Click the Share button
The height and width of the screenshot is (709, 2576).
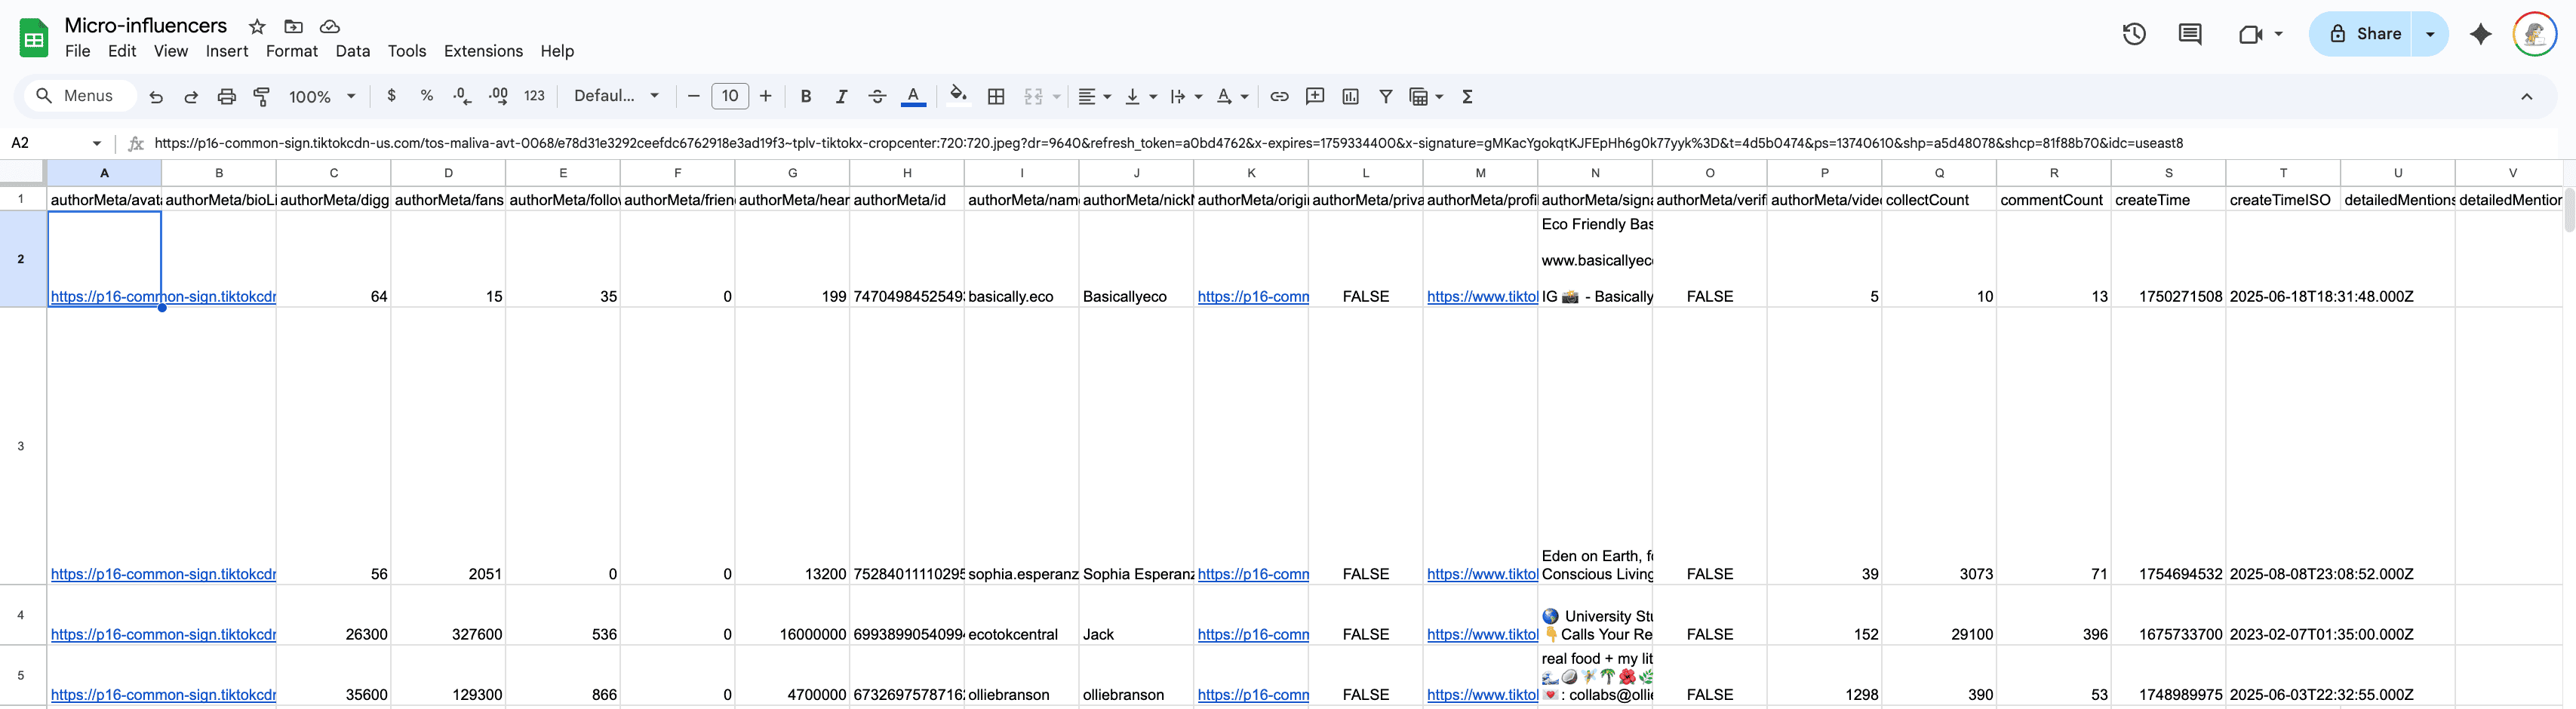[2375, 33]
